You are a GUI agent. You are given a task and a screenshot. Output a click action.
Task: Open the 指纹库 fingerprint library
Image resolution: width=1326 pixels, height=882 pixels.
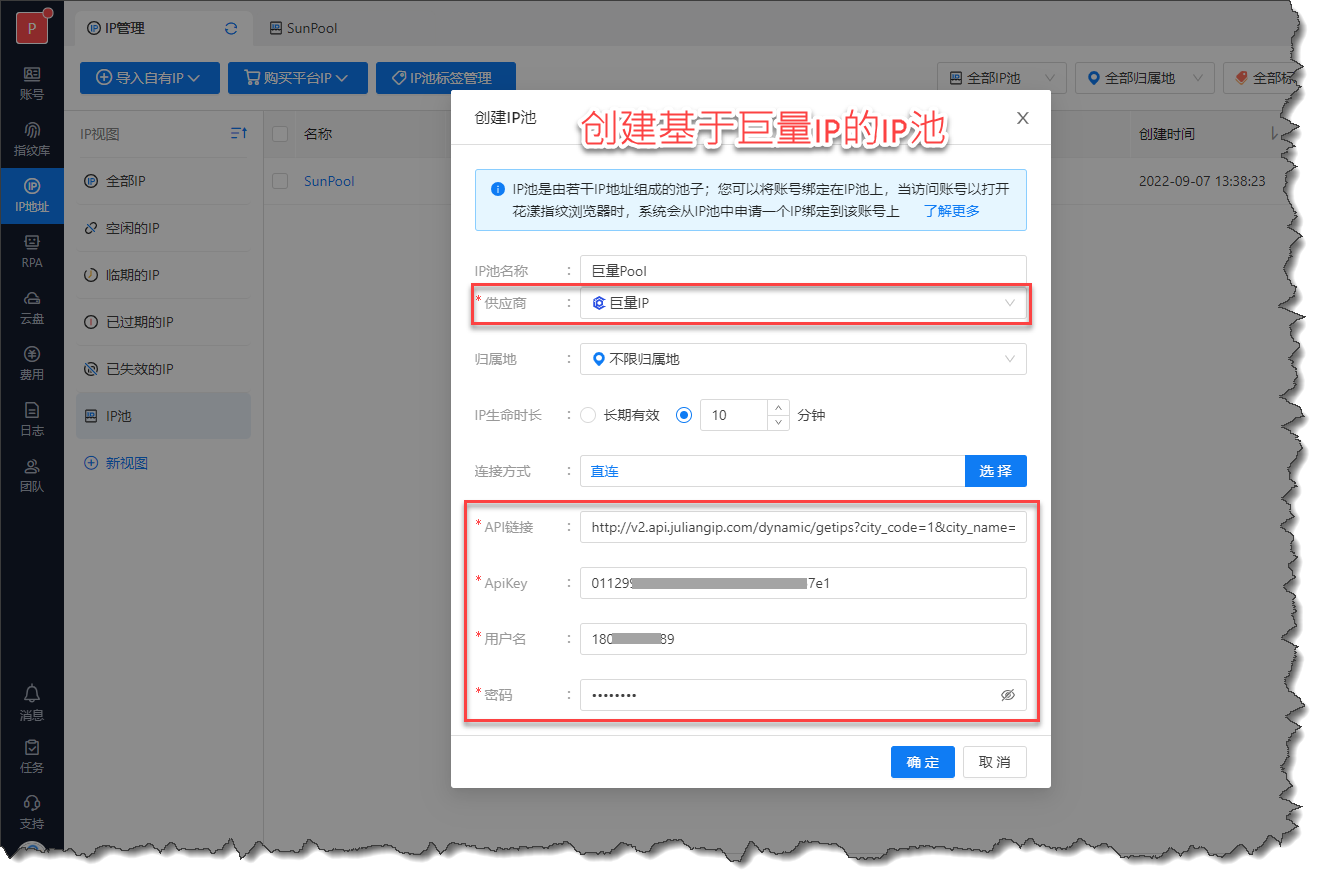(x=32, y=139)
